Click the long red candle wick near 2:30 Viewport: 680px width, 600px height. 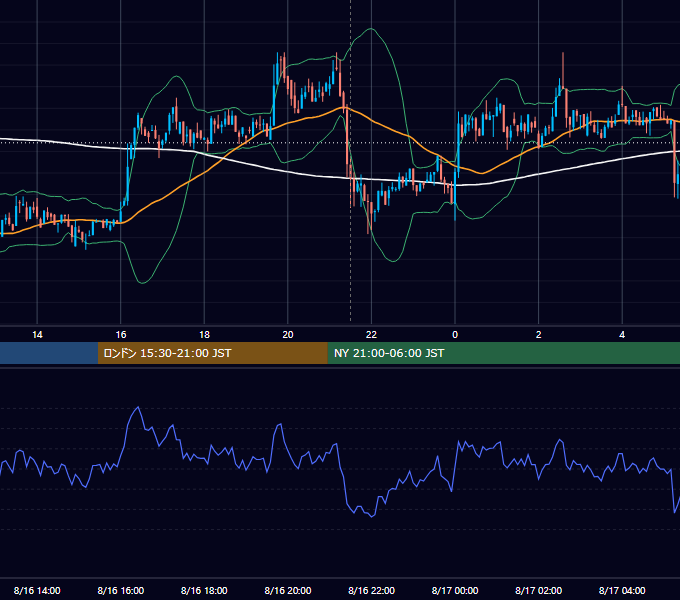point(563,70)
